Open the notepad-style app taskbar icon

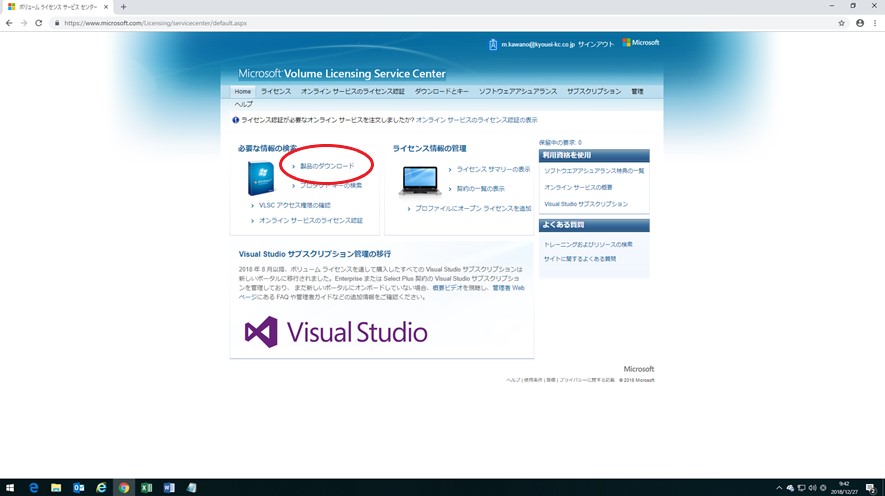(191, 488)
